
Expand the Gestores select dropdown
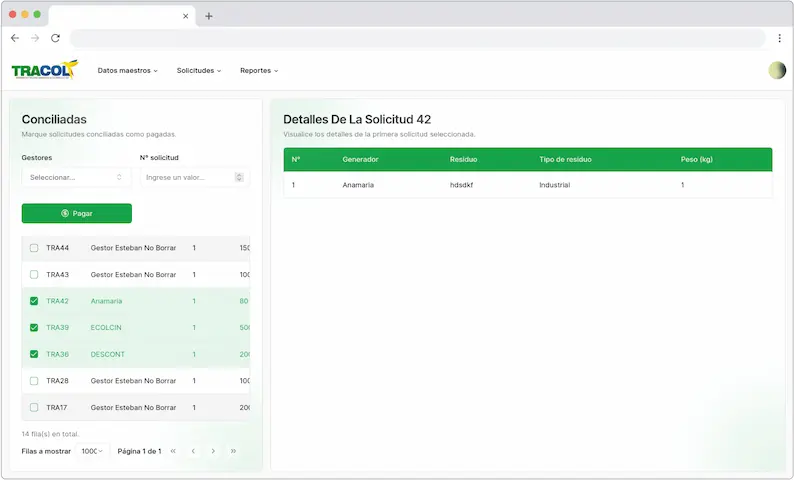76,177
